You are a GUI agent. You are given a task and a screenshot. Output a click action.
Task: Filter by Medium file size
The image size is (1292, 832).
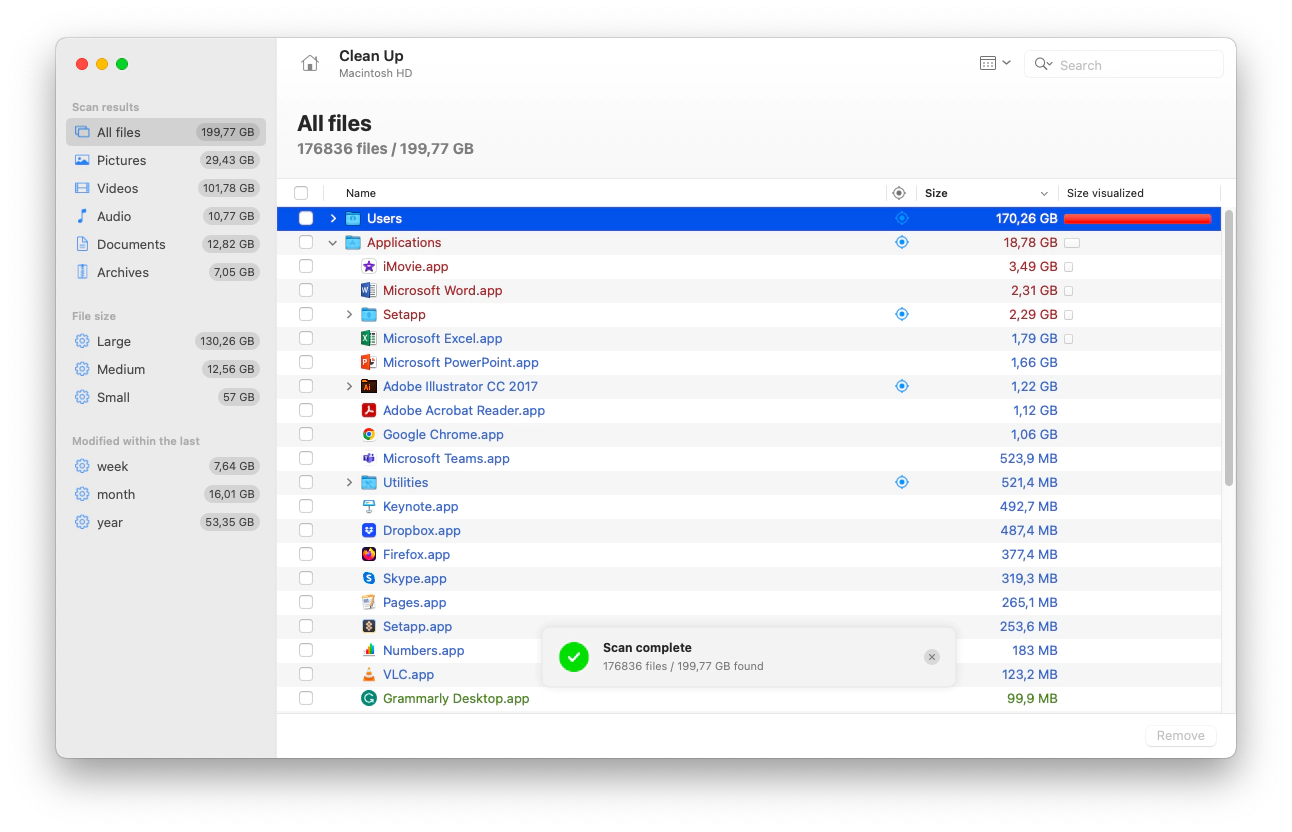click(x=166, y=369)
